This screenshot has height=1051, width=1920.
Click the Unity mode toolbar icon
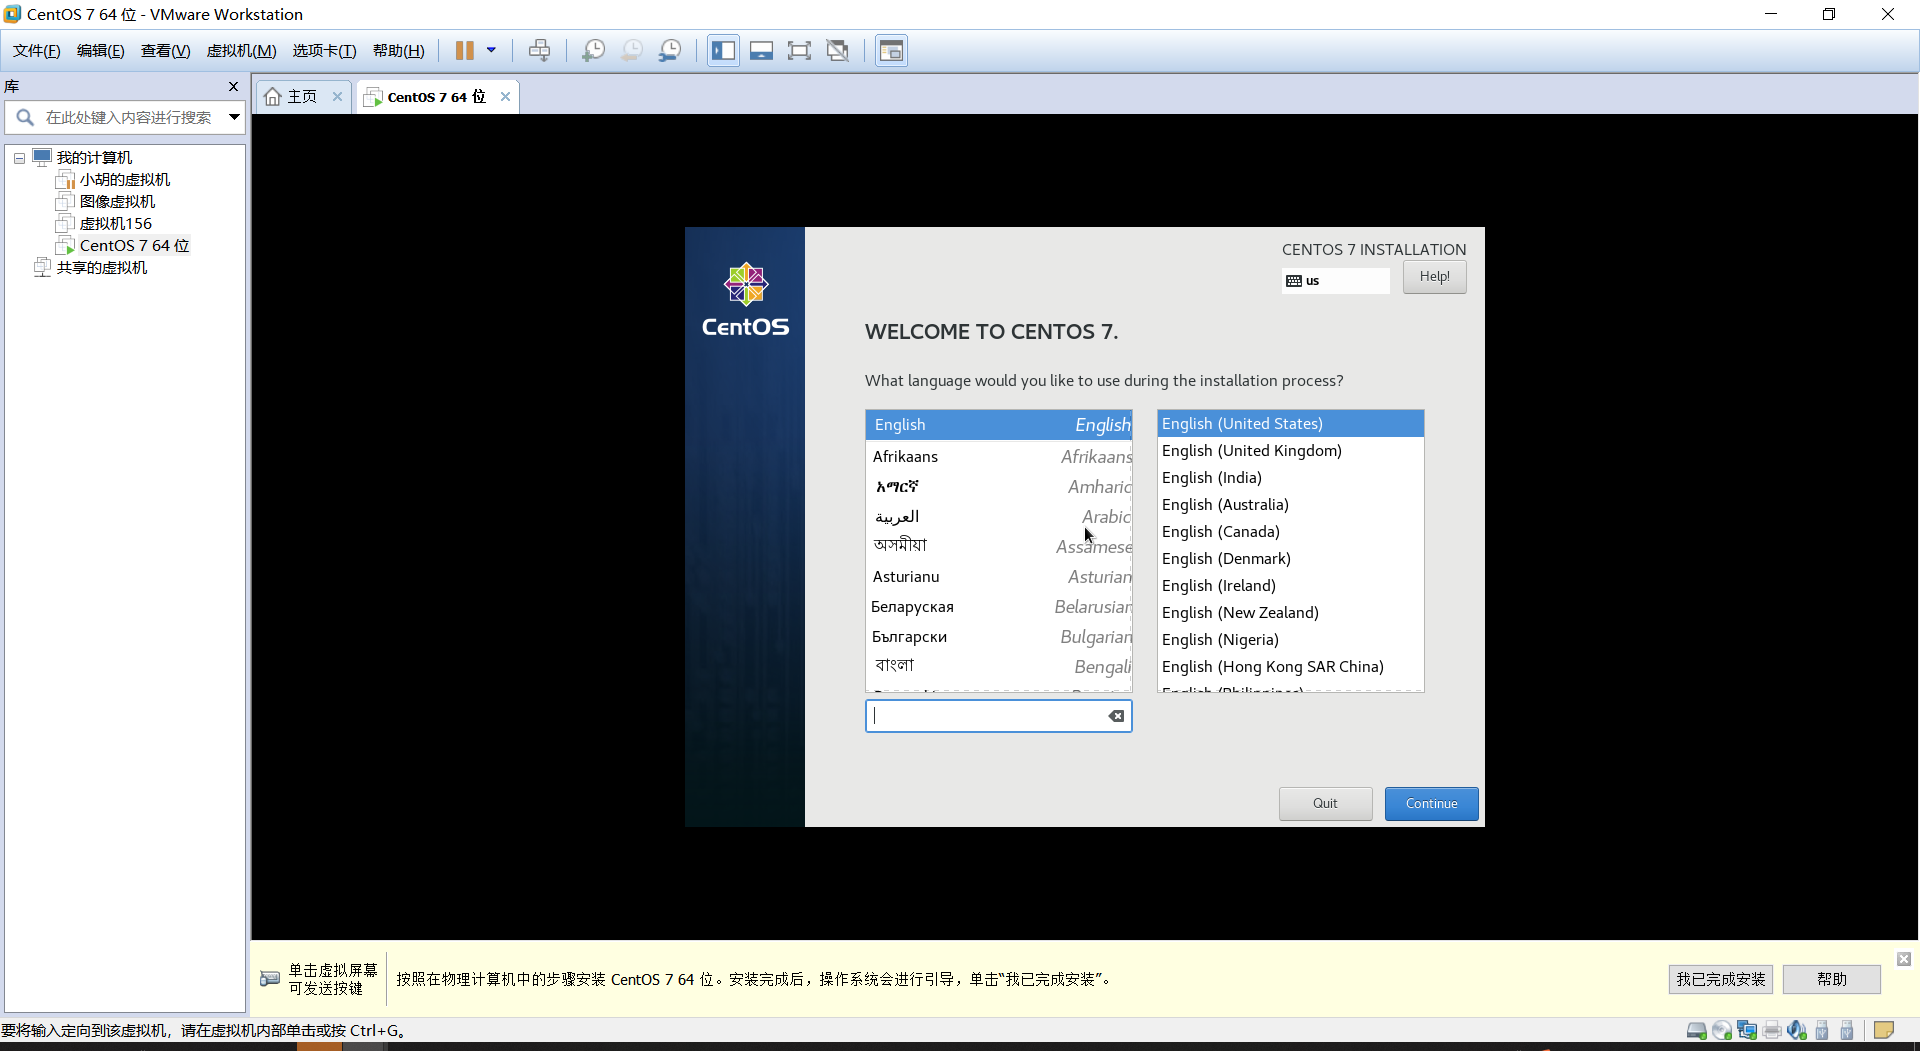(838, 51)
